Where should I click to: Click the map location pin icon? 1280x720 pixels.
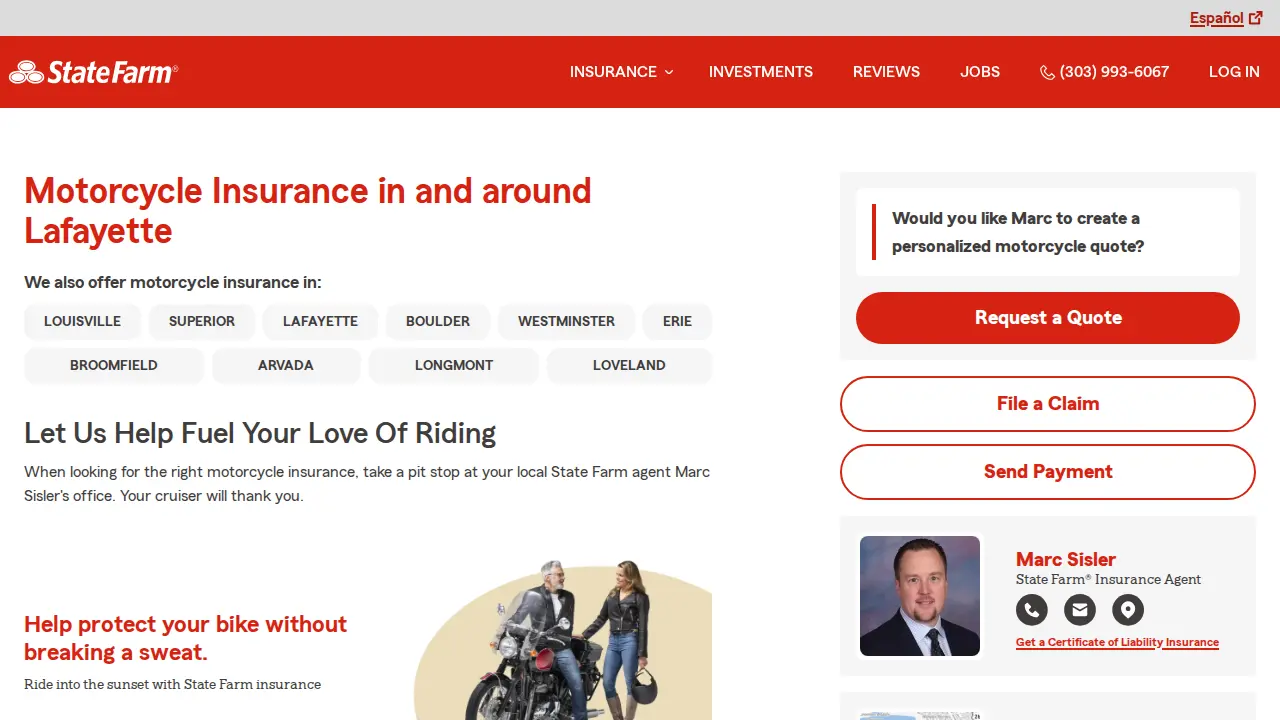coord(1128,609)
